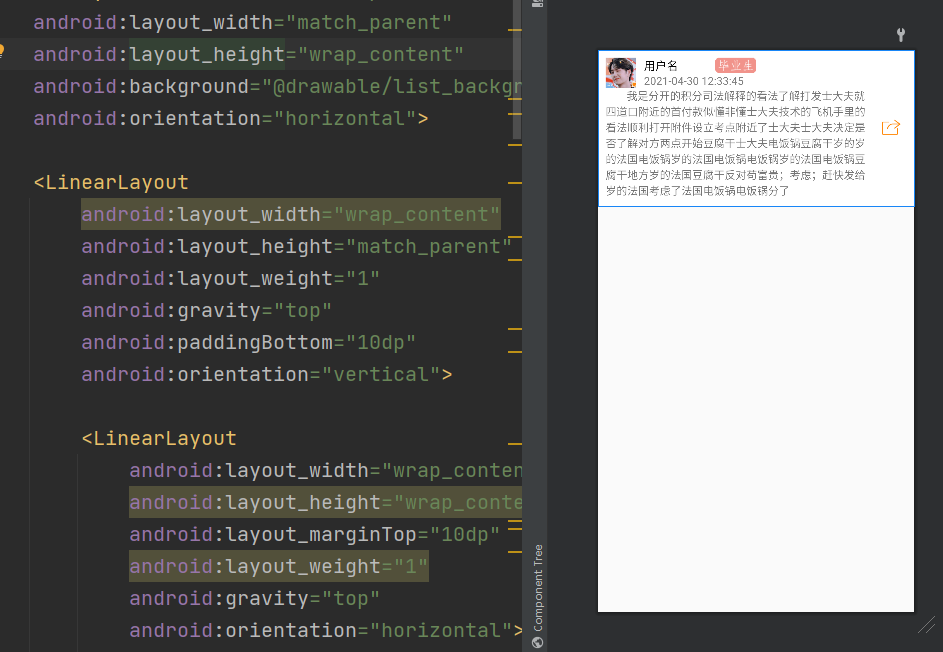Image resolution: width=943 pixels, height=652 pixels.
Task: Click the orange share icon in the preview
Action: pyautogui.click(x=891, y=128)
